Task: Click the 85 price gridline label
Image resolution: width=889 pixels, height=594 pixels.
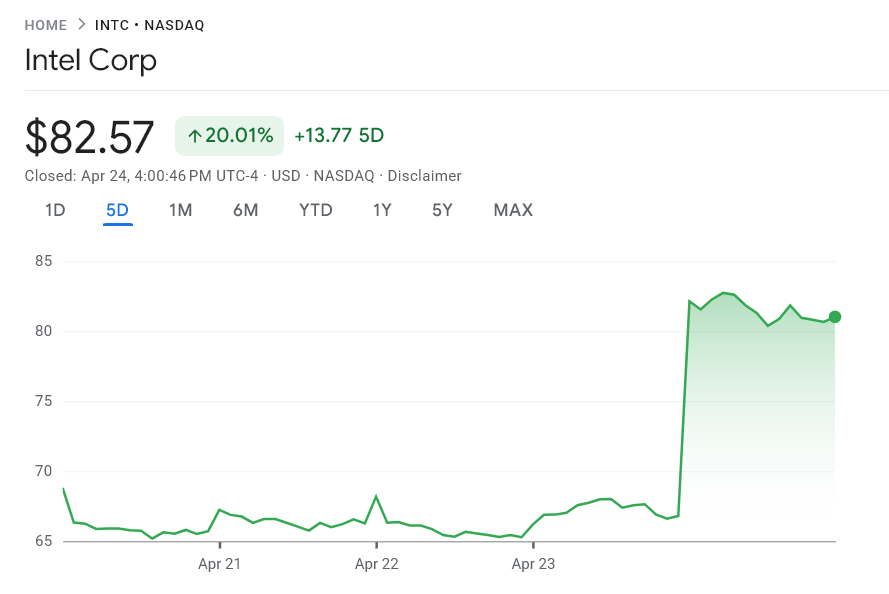Action: pos(42,261)
